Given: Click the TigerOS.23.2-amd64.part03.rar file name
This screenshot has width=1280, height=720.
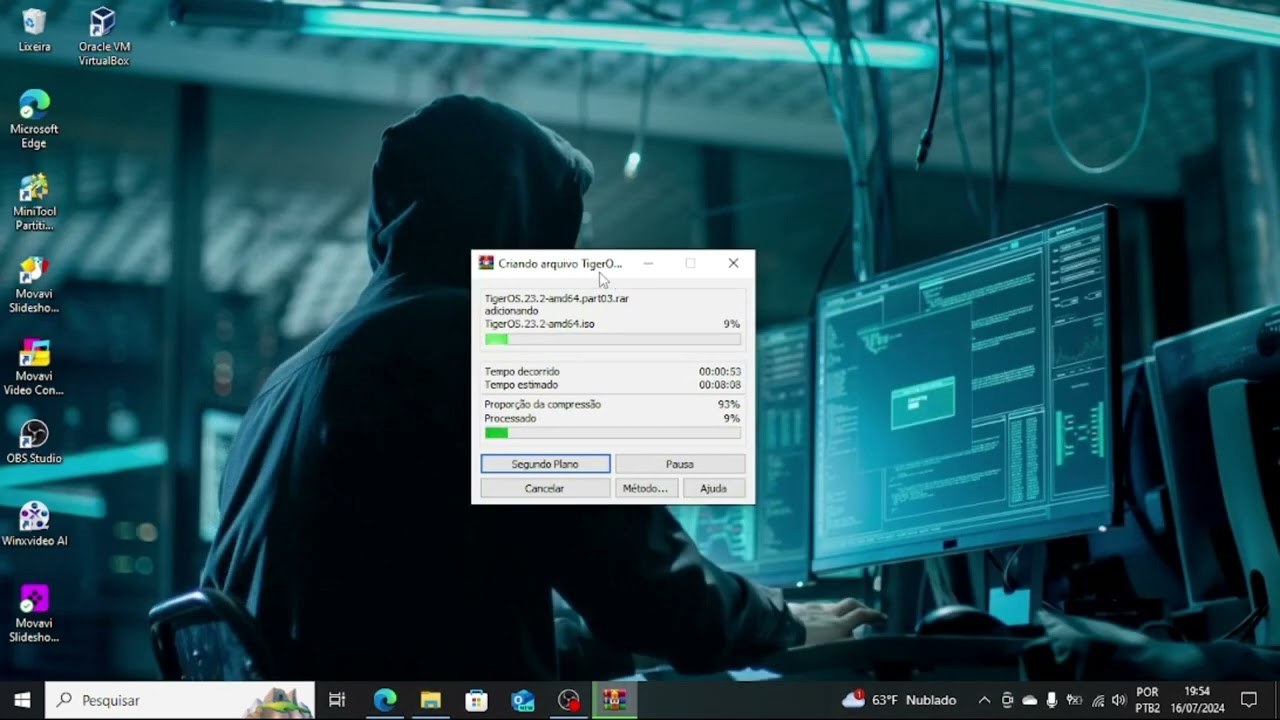Looking at the screenshot, I should [x=557, y=298].
